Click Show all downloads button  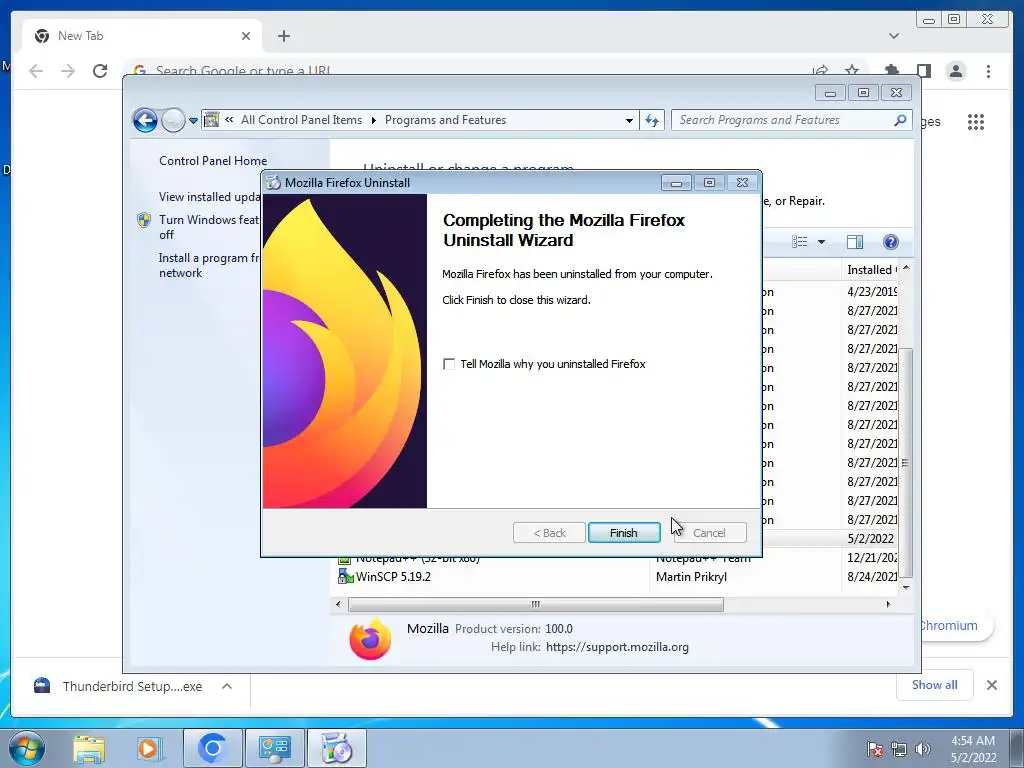[935, 685]
